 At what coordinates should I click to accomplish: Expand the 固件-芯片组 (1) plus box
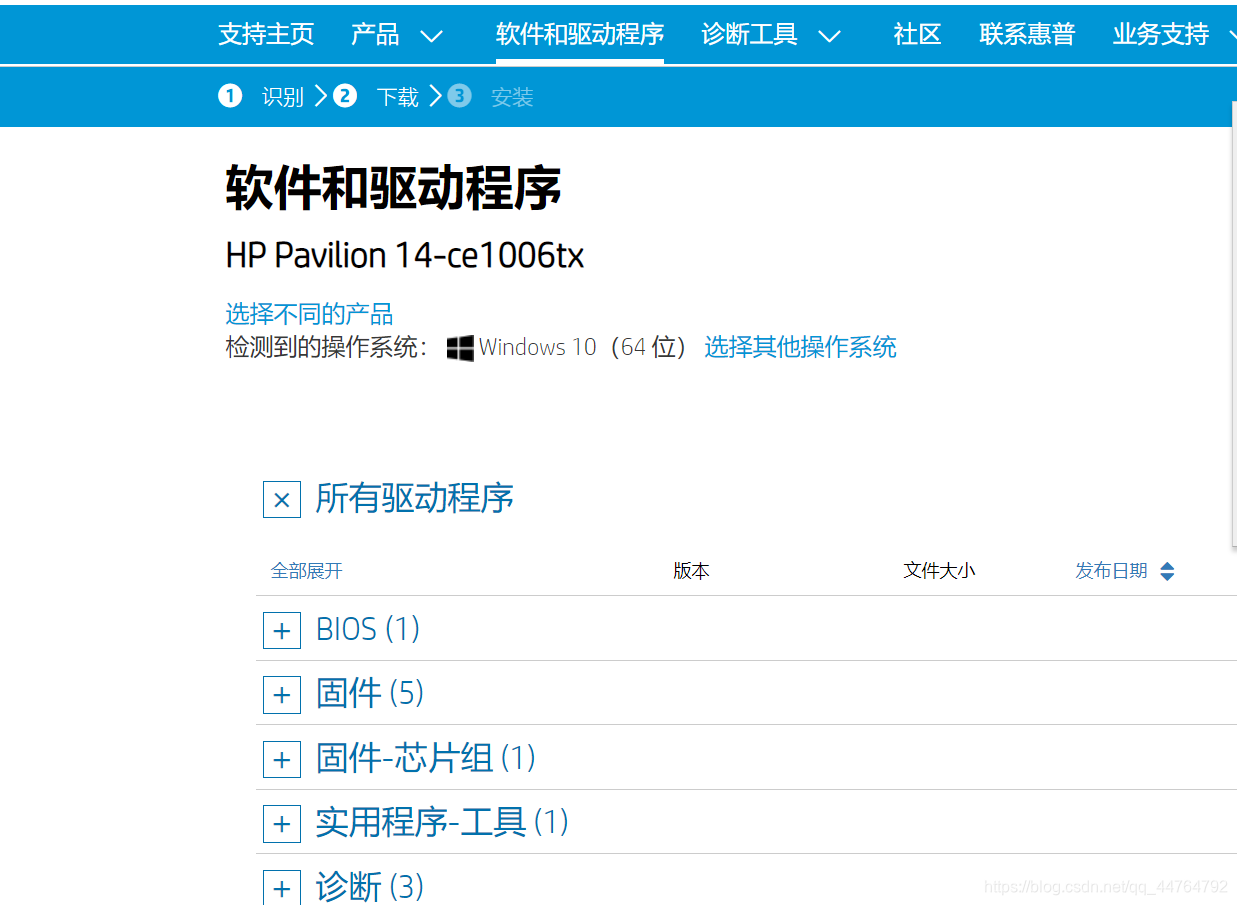[282, 759]
